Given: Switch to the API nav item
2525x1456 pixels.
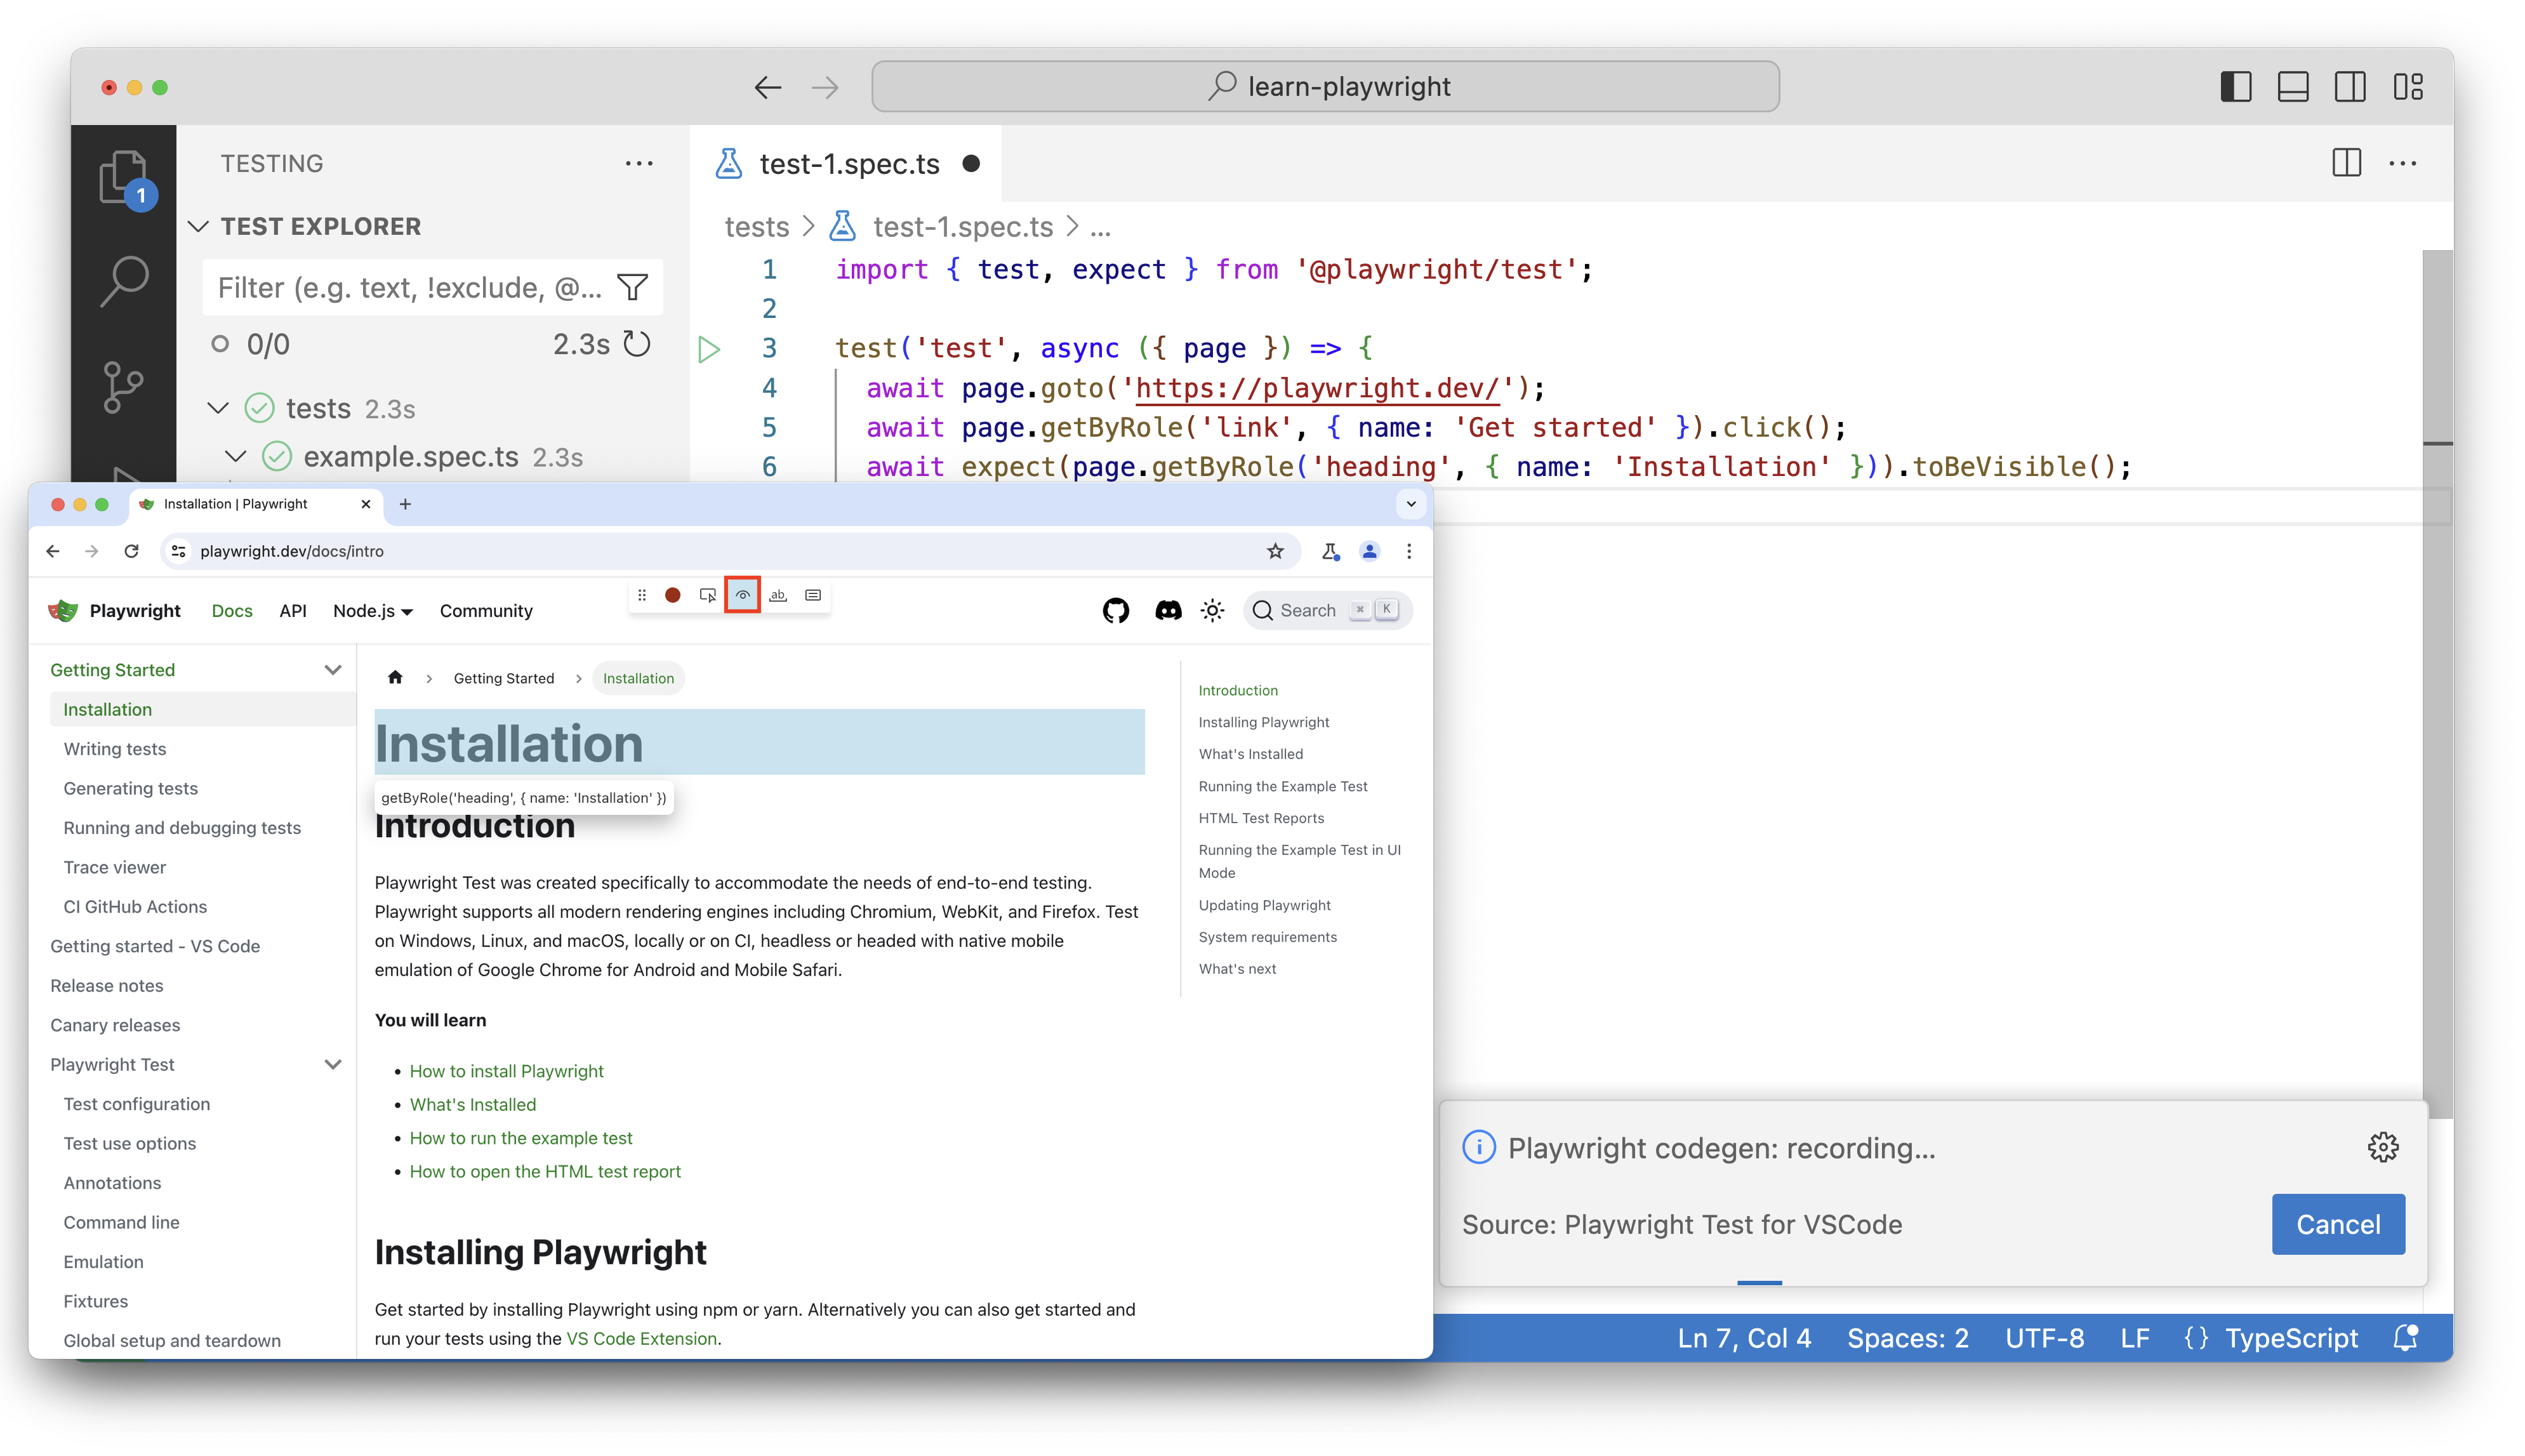Looking at the screenshot, I should (x=292, y=611).
